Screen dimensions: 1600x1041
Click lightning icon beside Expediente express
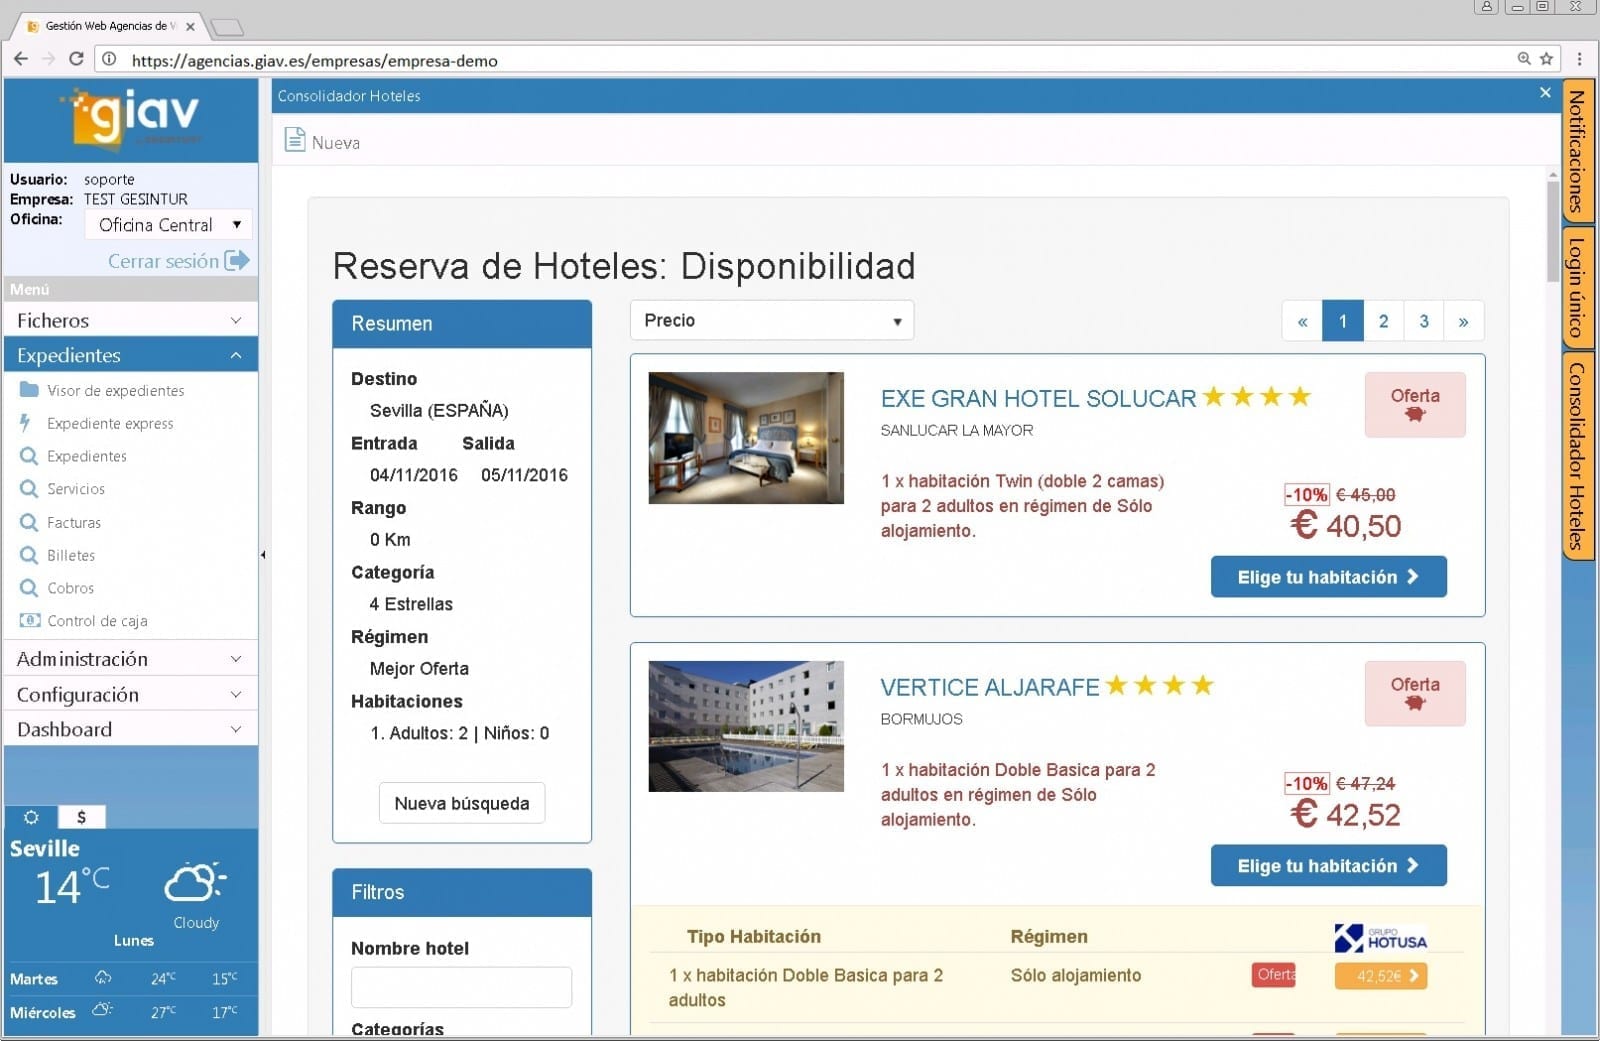coord(26,423)
